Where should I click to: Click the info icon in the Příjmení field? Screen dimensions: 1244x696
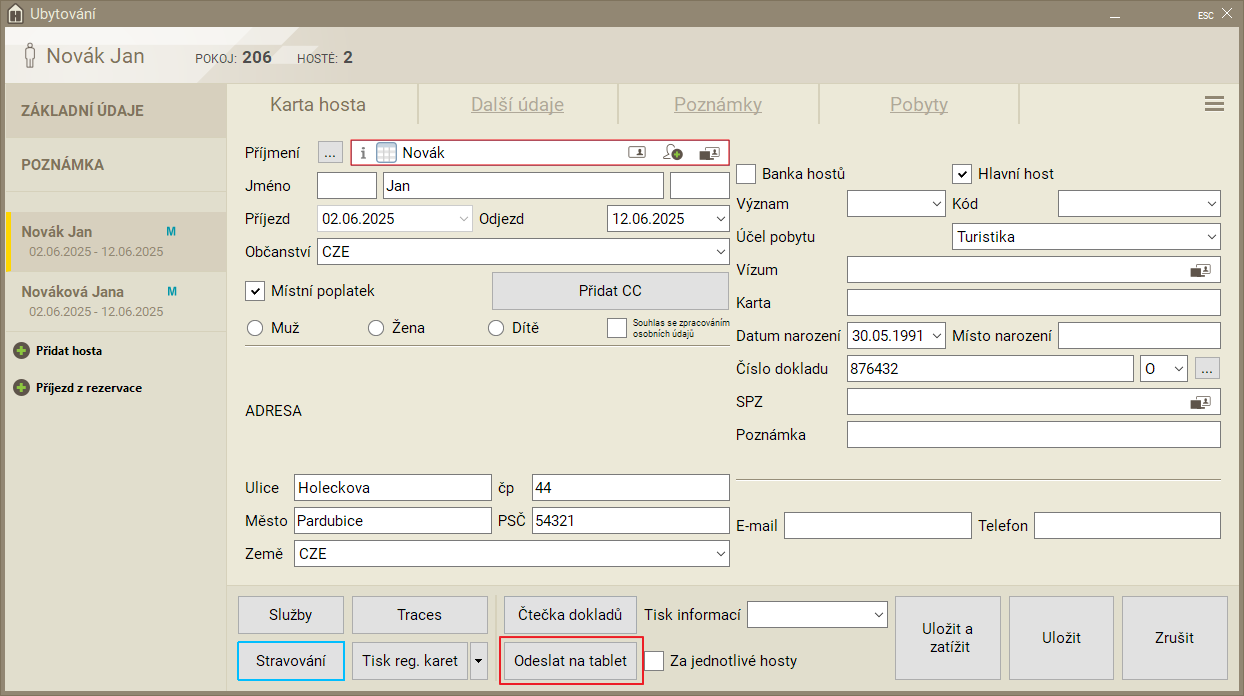pos(363,153)
